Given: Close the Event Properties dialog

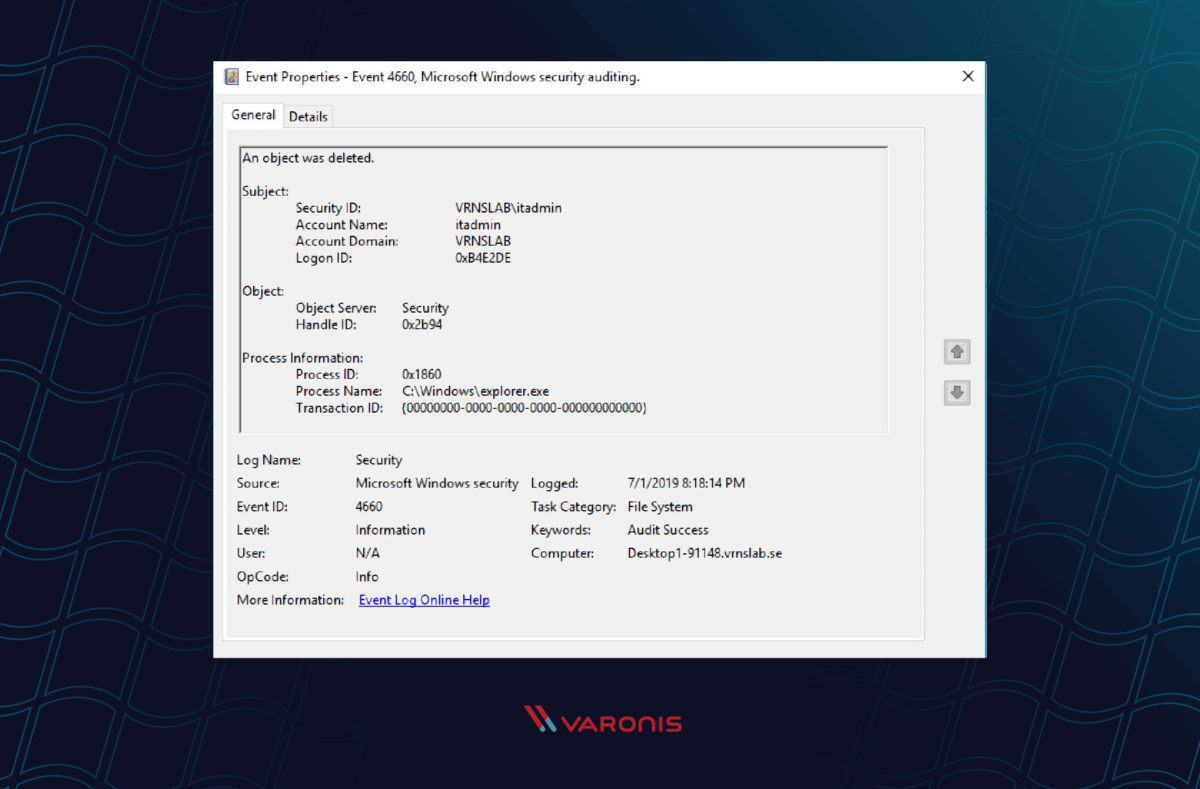Looking at the screenshot, I should (x=967, y=76).
